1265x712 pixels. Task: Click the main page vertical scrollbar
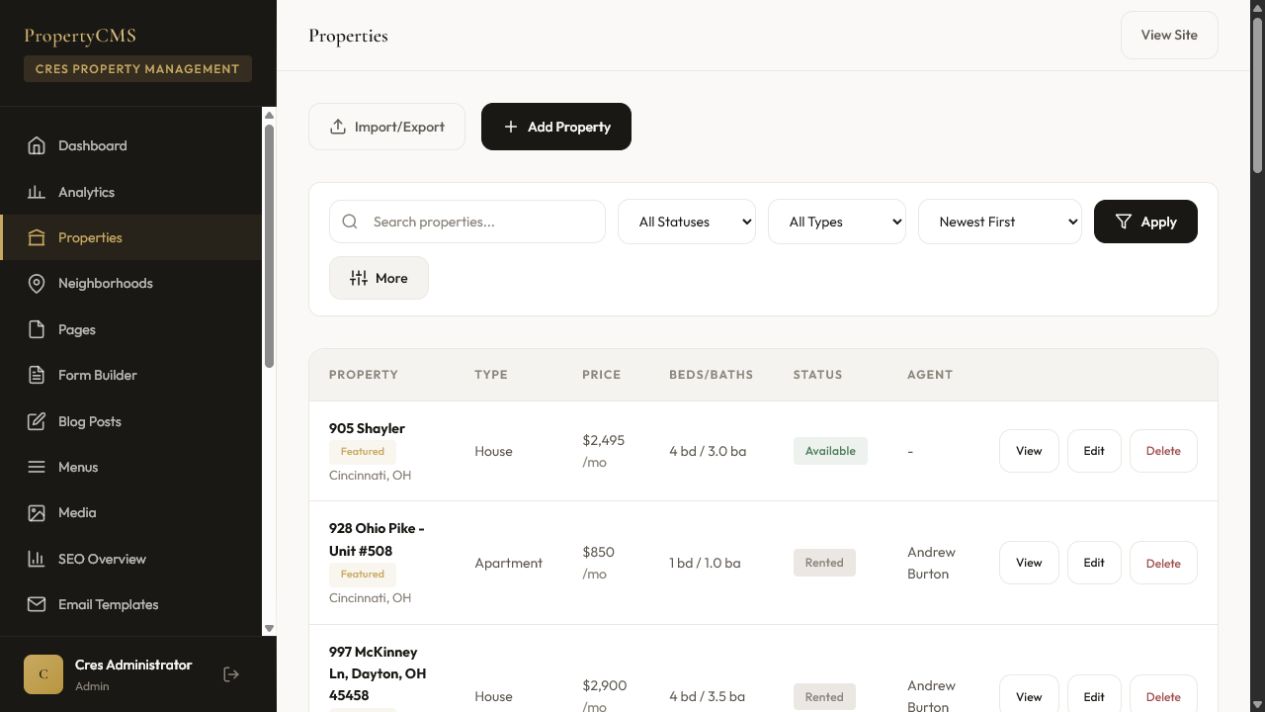[x=1258, y=96]
